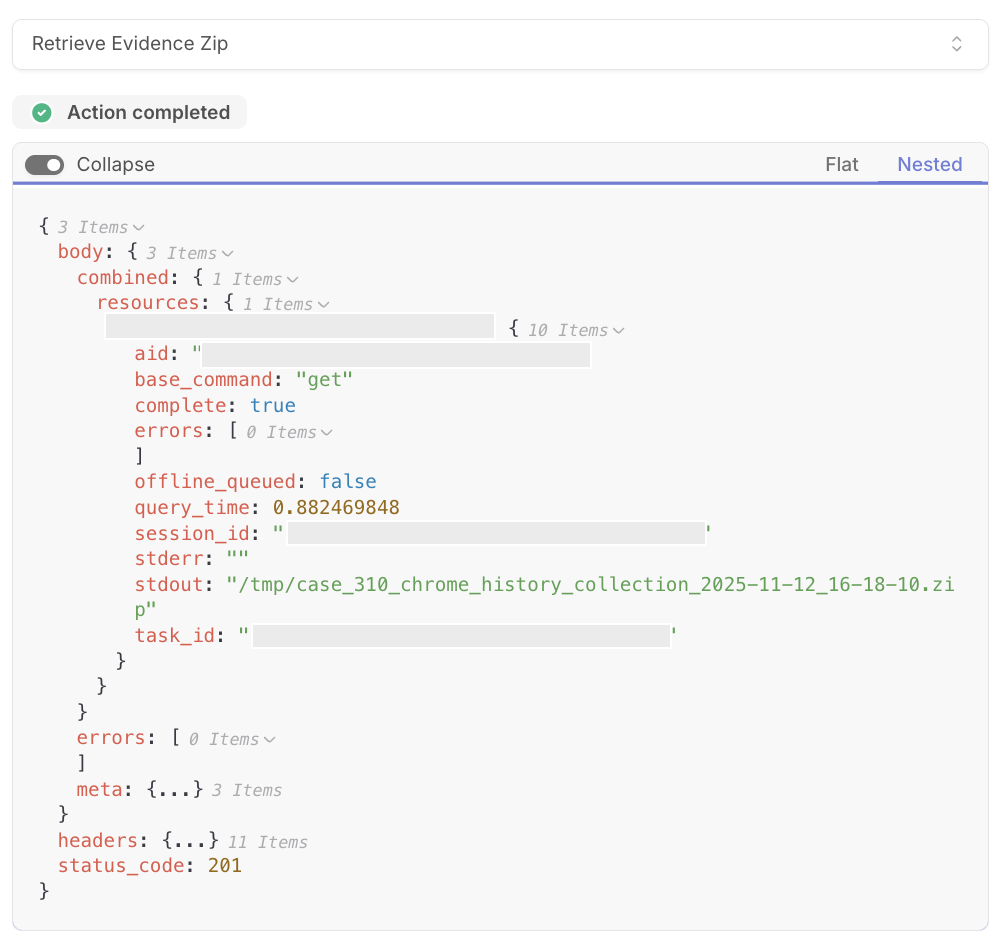The width and height of the screenshot is (1006, 950).
Task: Click the status_code value 201
Action: point(225,866)
